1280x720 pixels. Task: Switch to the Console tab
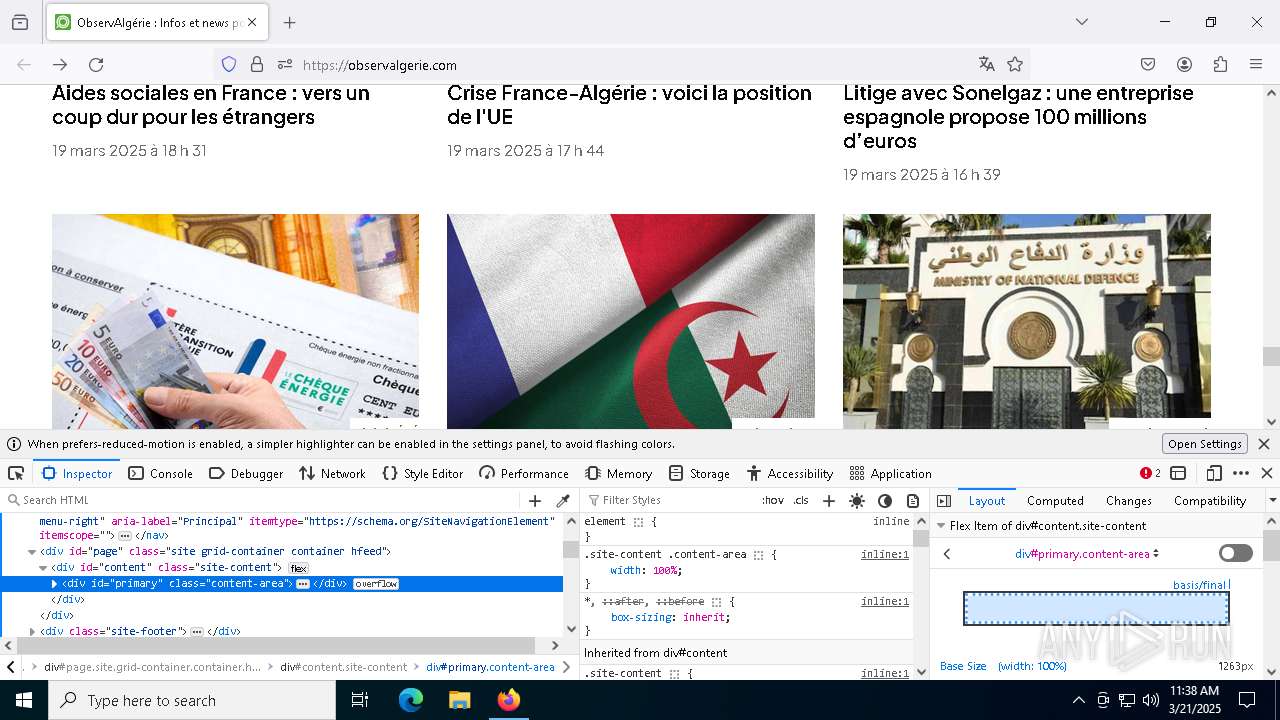160,473
